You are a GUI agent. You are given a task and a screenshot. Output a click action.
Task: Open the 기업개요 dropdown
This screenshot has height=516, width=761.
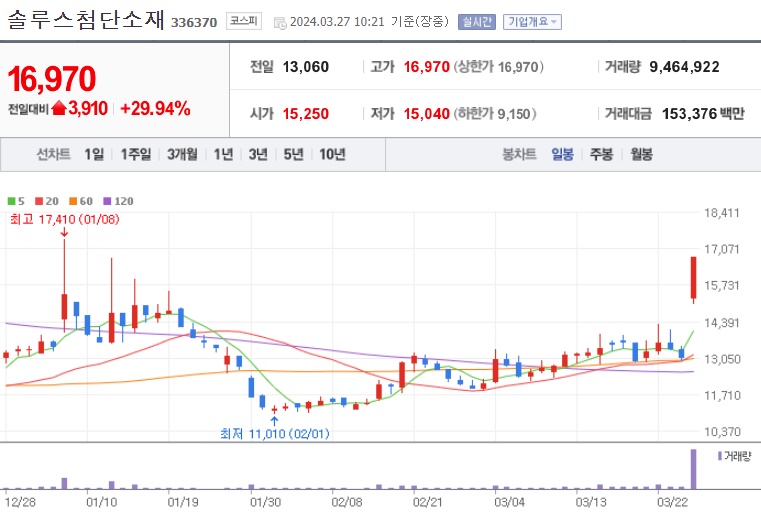(x=532, y=22)
